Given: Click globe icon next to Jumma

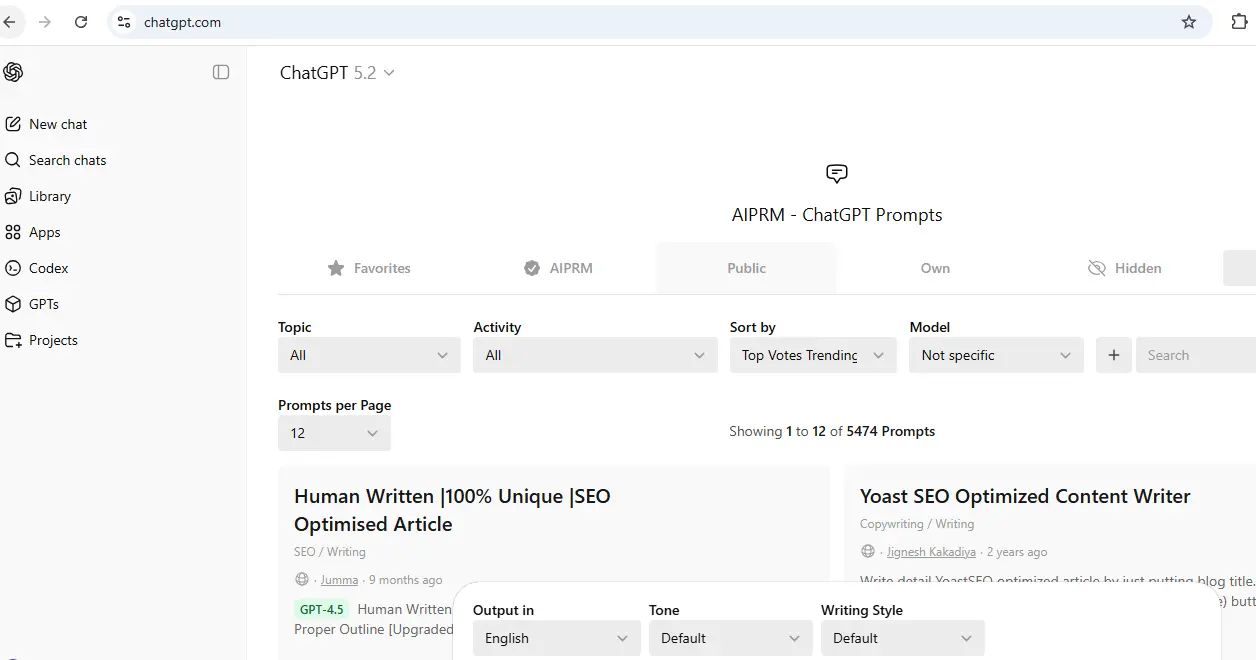Looking at the screenshot, I should (x=302, y=580).
